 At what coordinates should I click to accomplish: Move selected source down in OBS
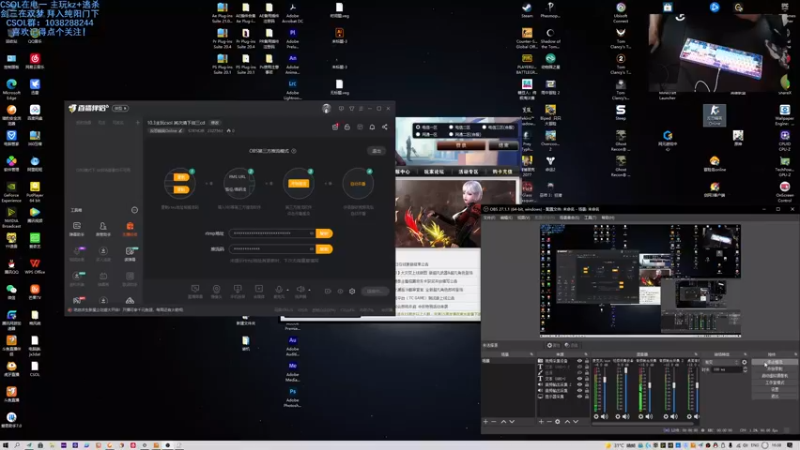coord(576,421)
